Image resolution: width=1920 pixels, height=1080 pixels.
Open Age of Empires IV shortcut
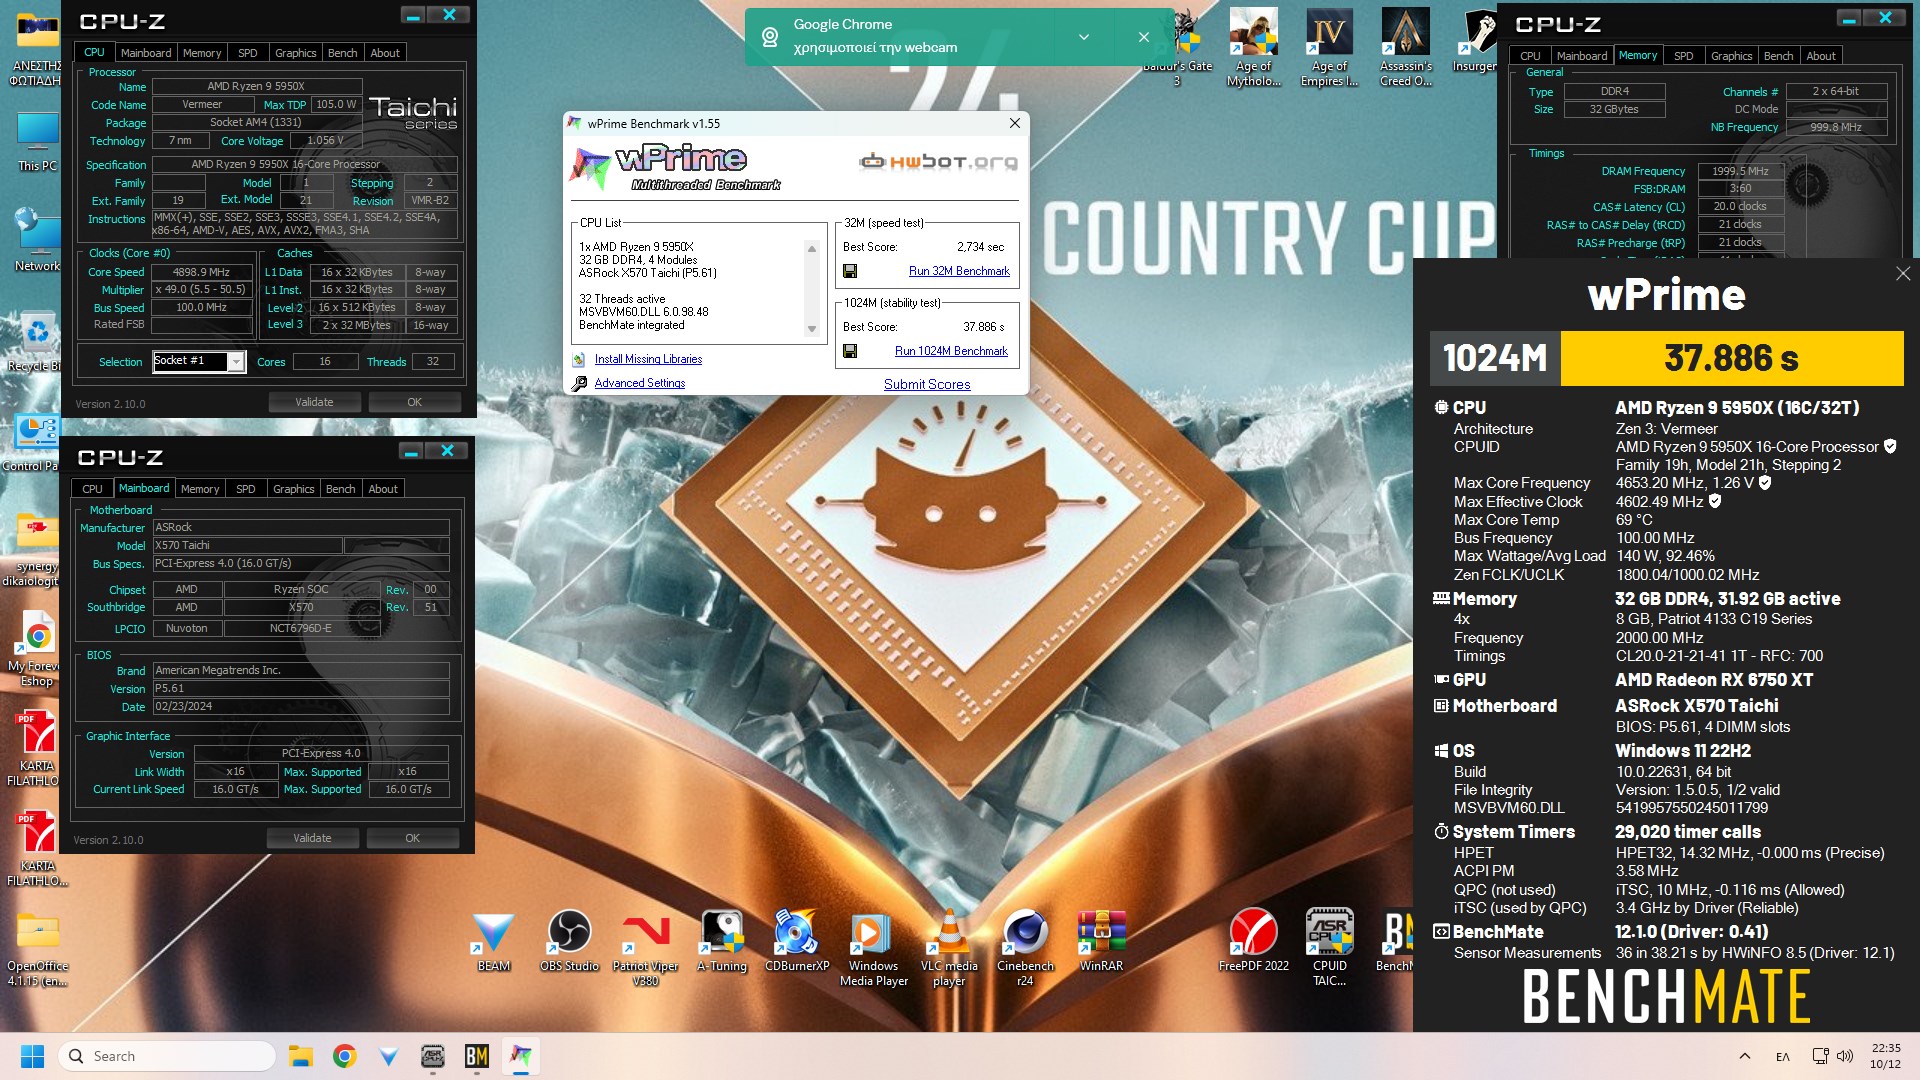coord(1329,48)
